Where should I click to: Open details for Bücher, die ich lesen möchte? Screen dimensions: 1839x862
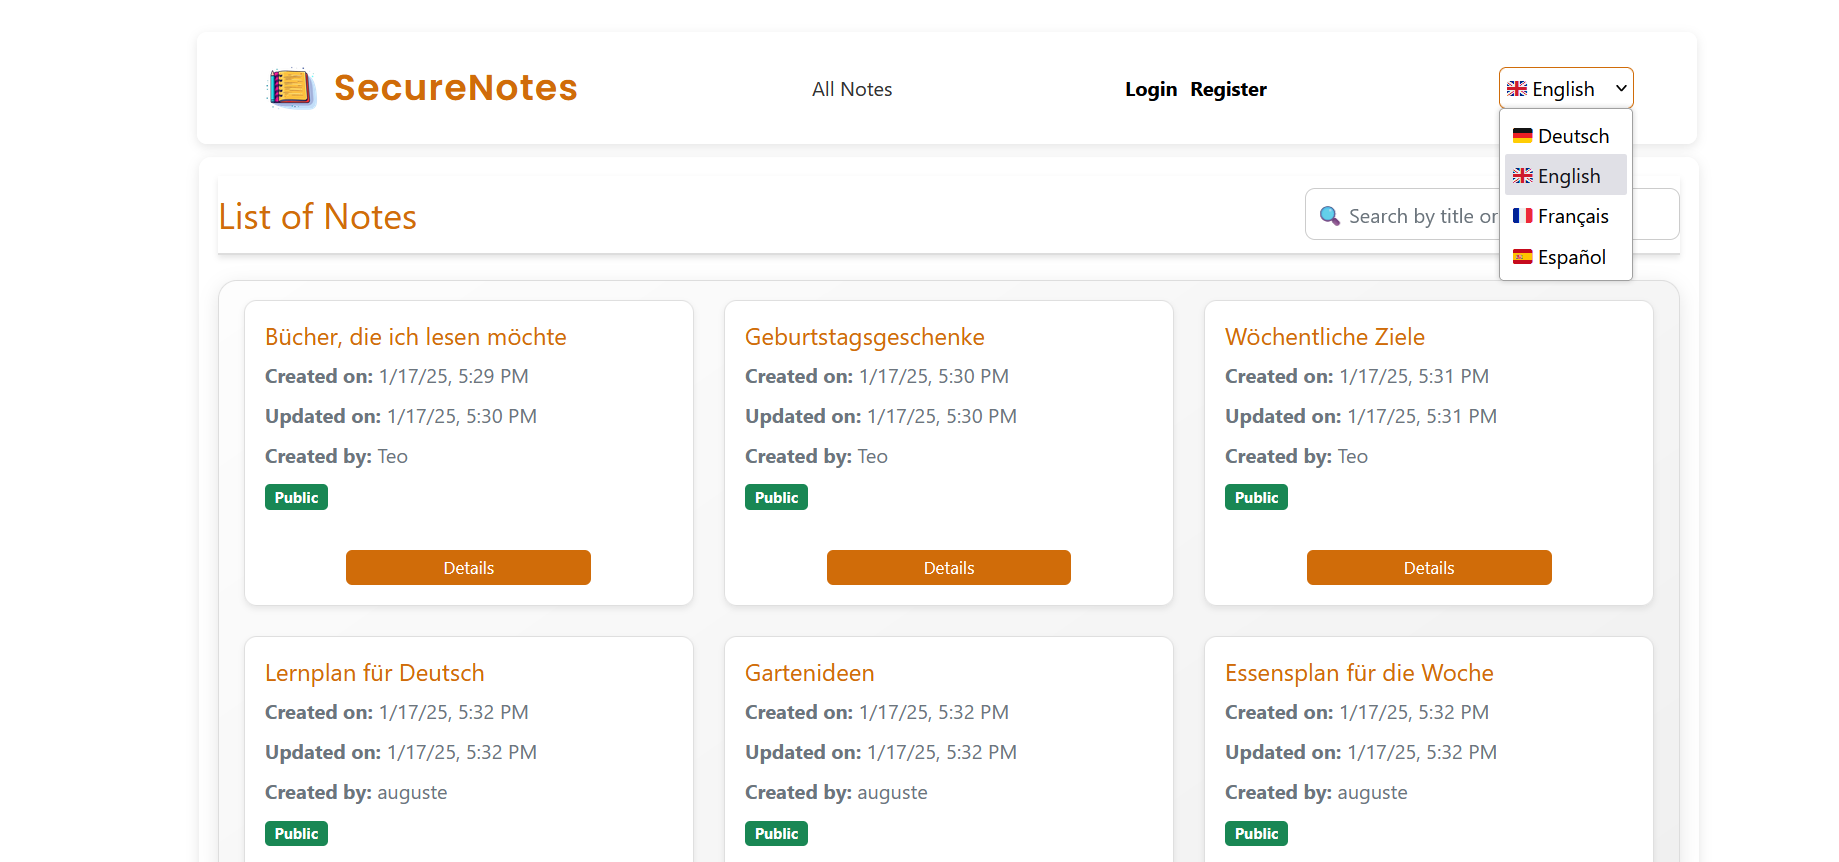[x=468, y=567]
